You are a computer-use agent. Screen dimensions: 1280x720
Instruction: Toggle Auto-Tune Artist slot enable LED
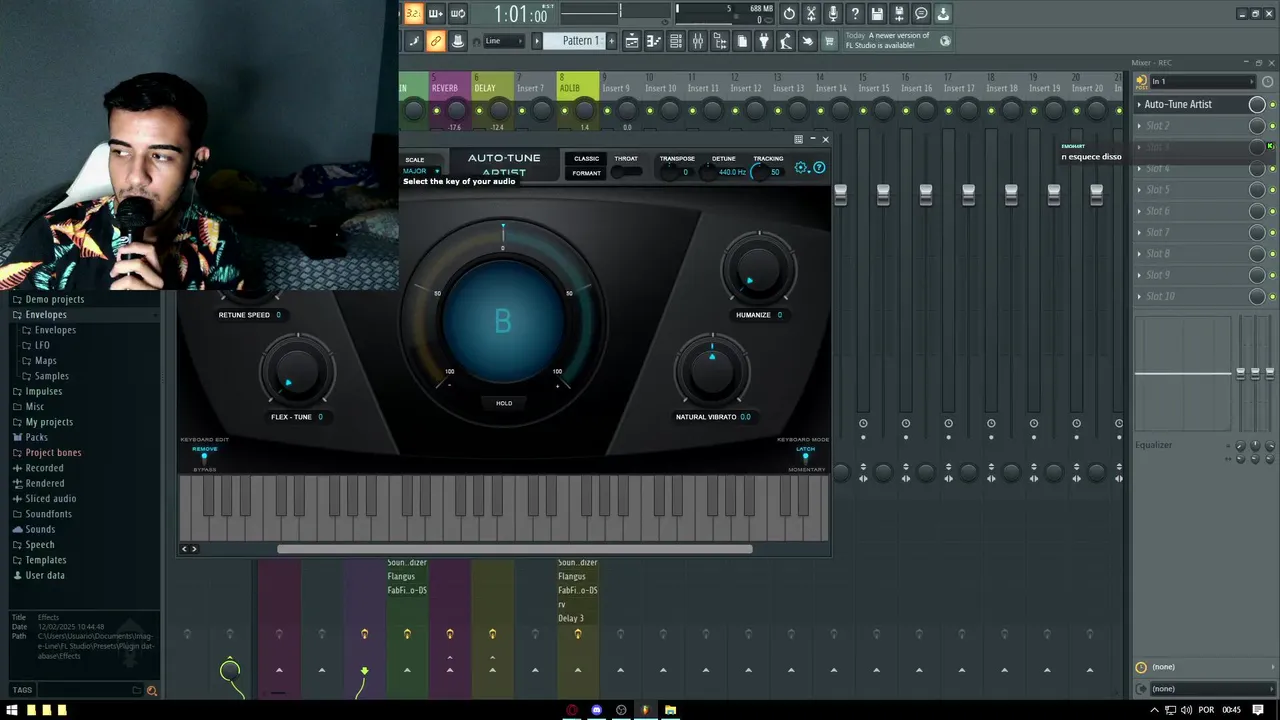(x=1272, y=104)
